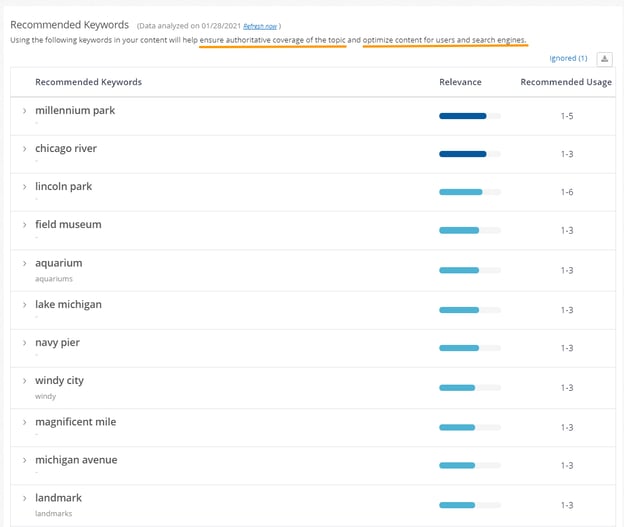
Task: Select the 'field museum' keyword text
Action: click(x=68, y=224)
